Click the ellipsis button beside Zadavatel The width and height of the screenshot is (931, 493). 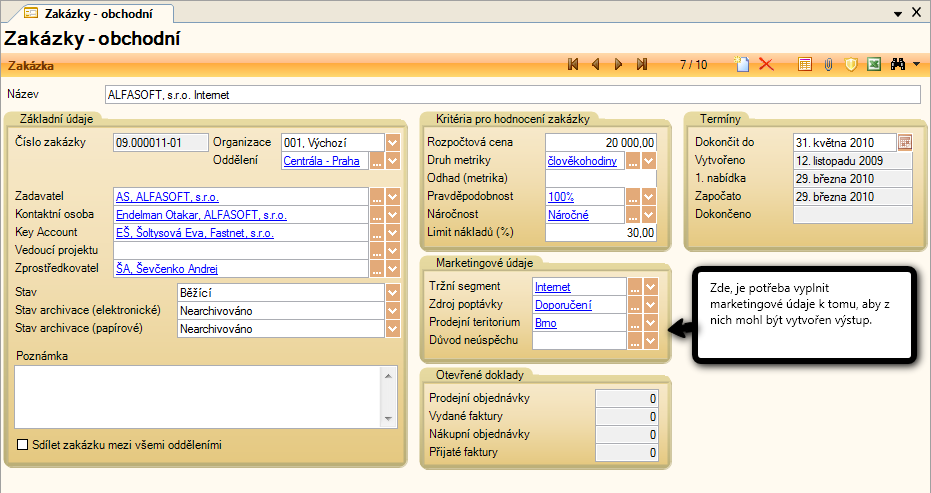pyautogui.click(x=378, y=197)
